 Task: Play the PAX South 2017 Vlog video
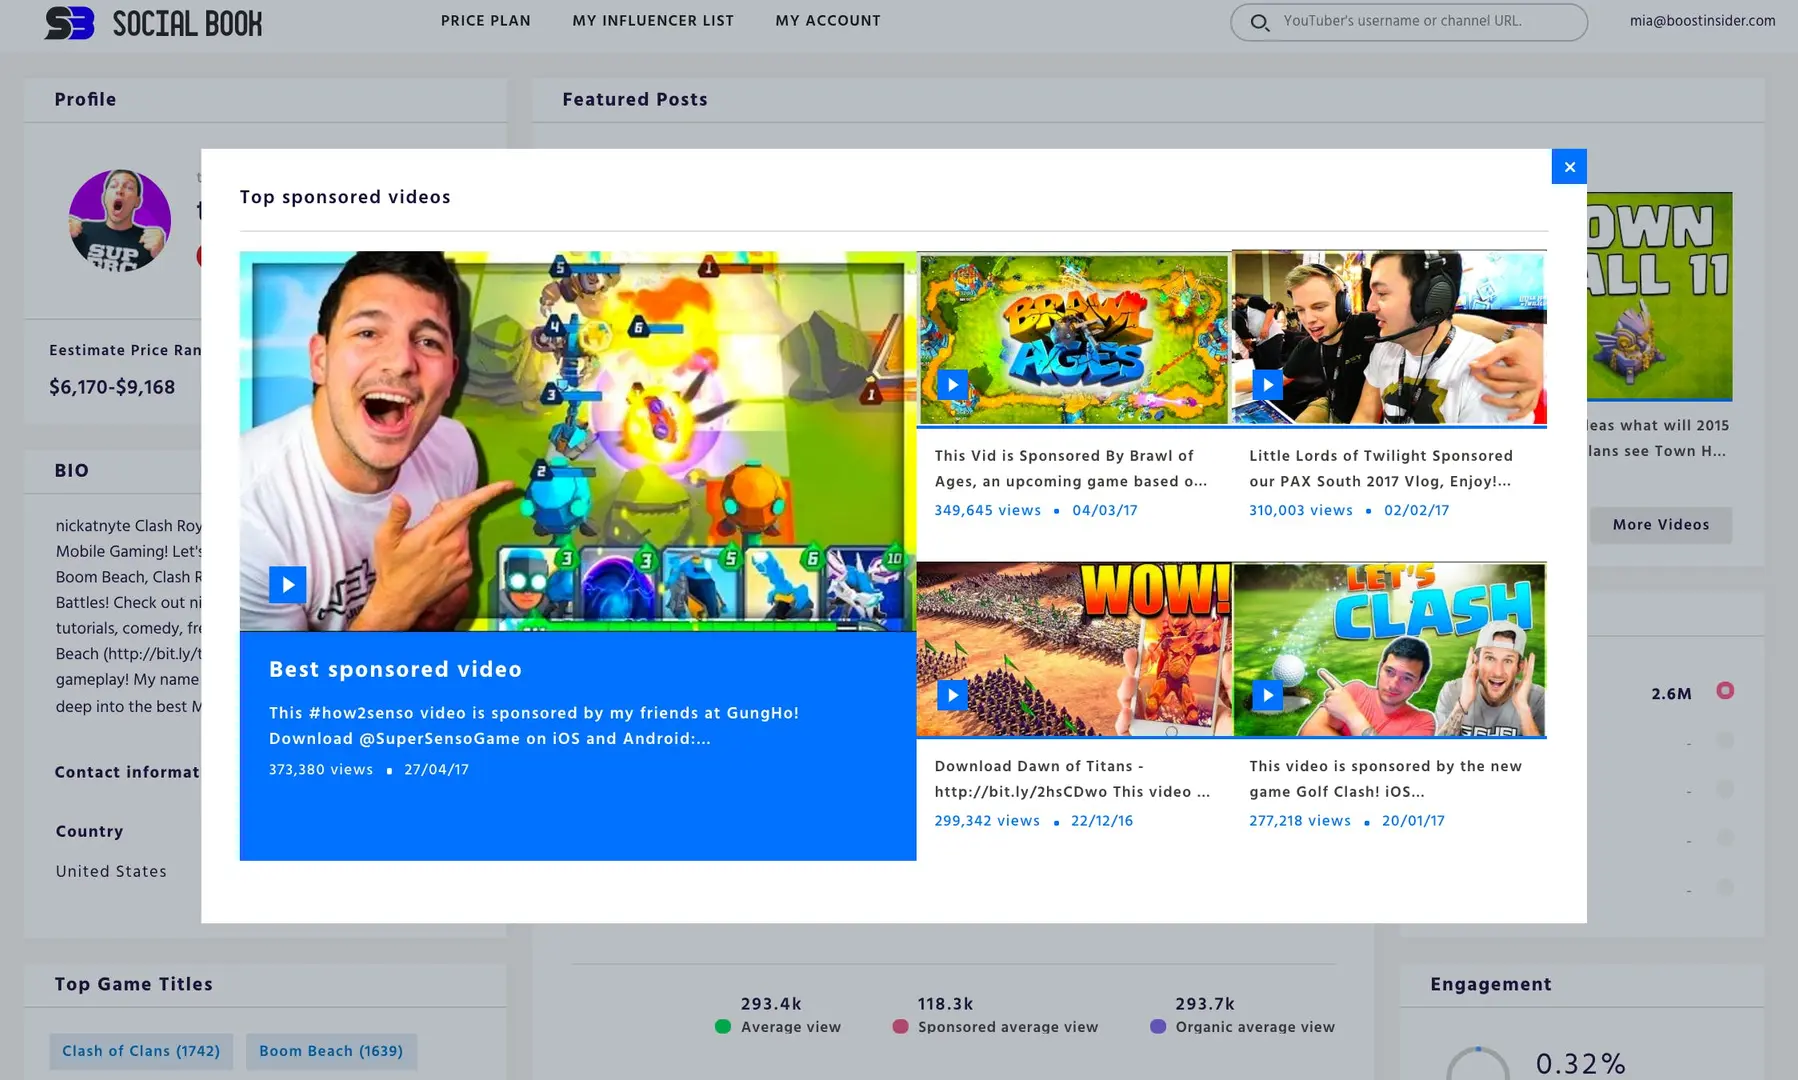(x=1267, y=385)
